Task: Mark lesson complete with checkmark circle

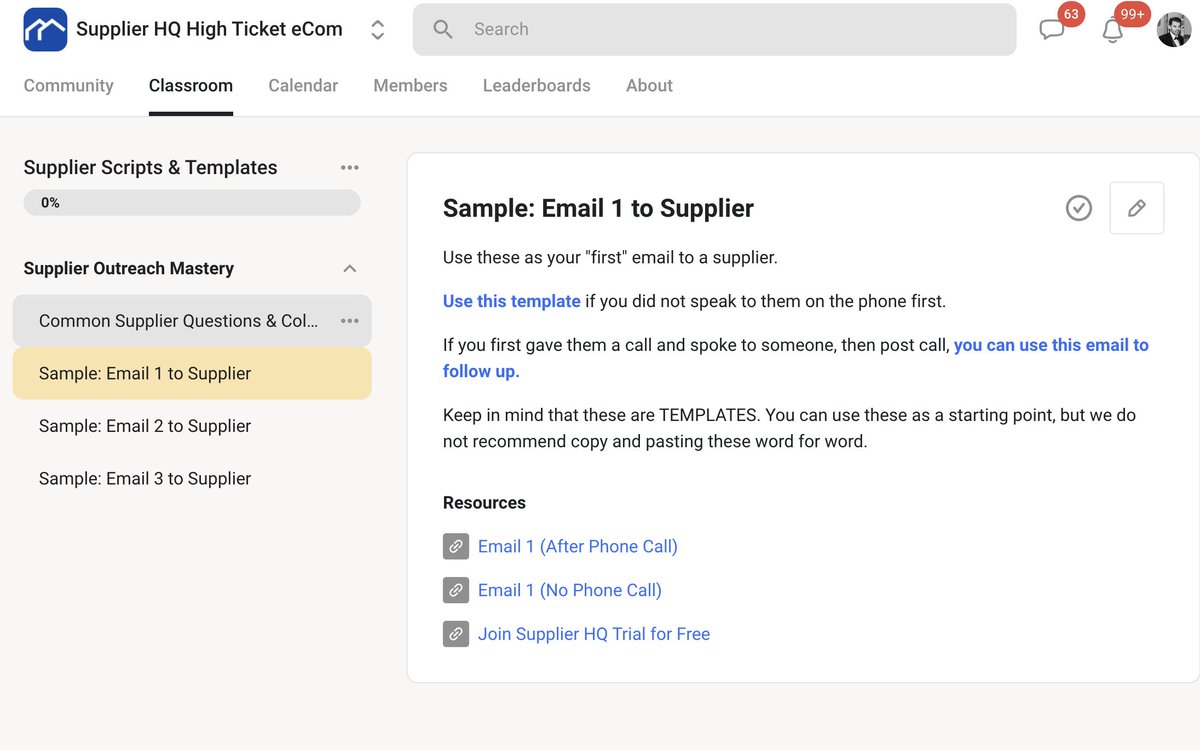Action: click(x=1079, y=208)
